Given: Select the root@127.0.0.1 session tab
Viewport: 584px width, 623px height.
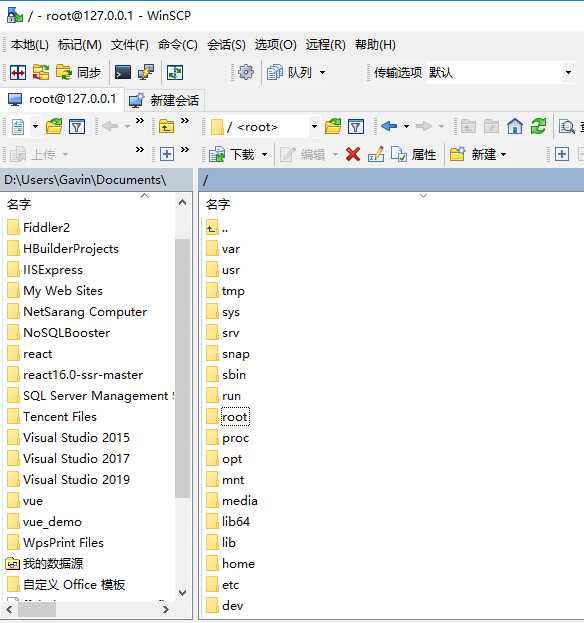Looking at the screenshot, I should click(x=62, y=99).
